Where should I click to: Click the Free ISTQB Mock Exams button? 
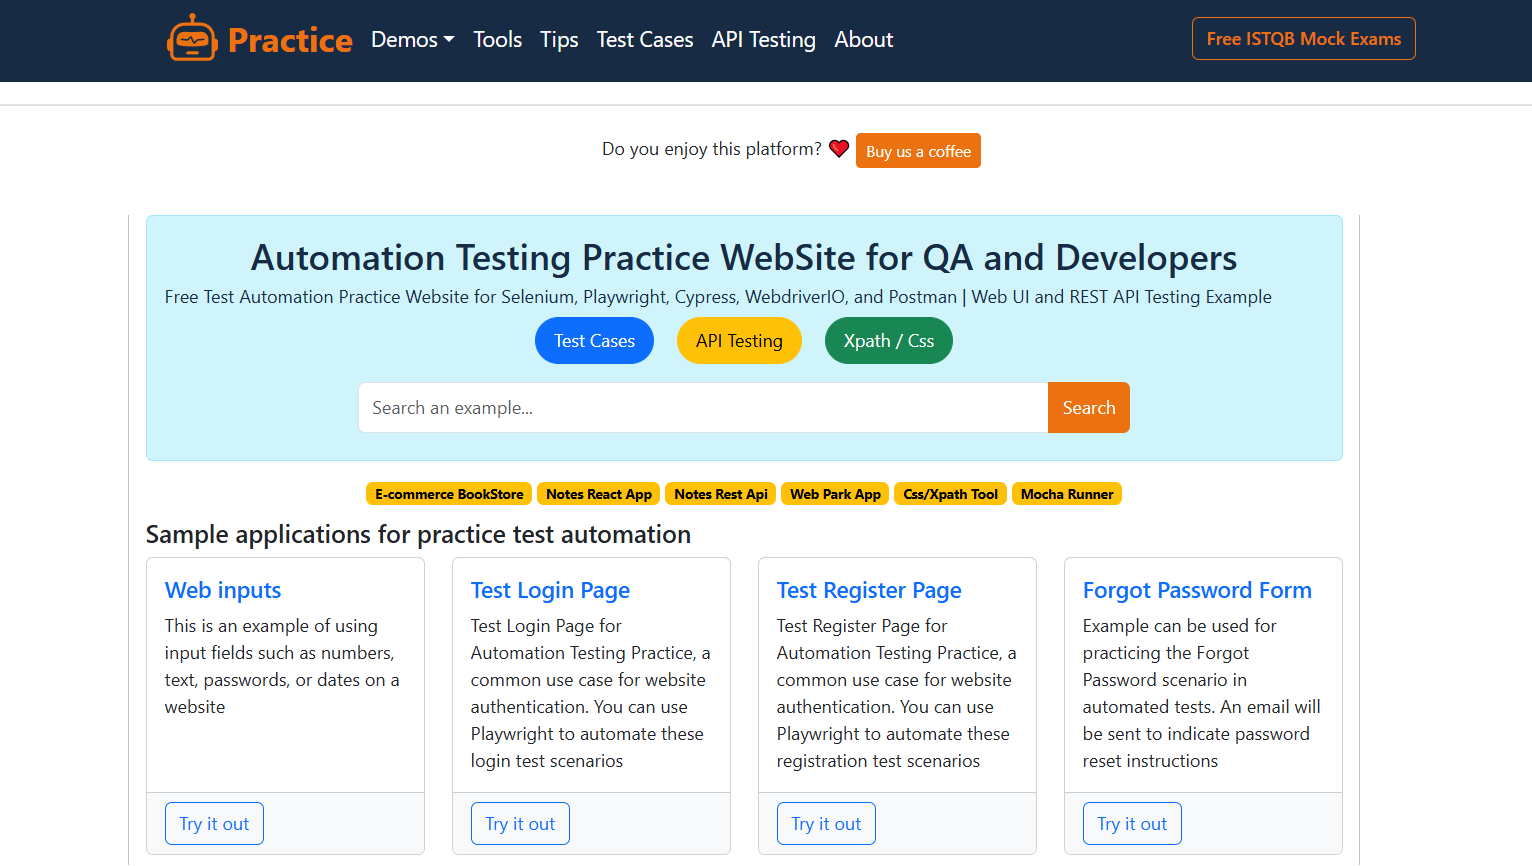[1302, 38]
